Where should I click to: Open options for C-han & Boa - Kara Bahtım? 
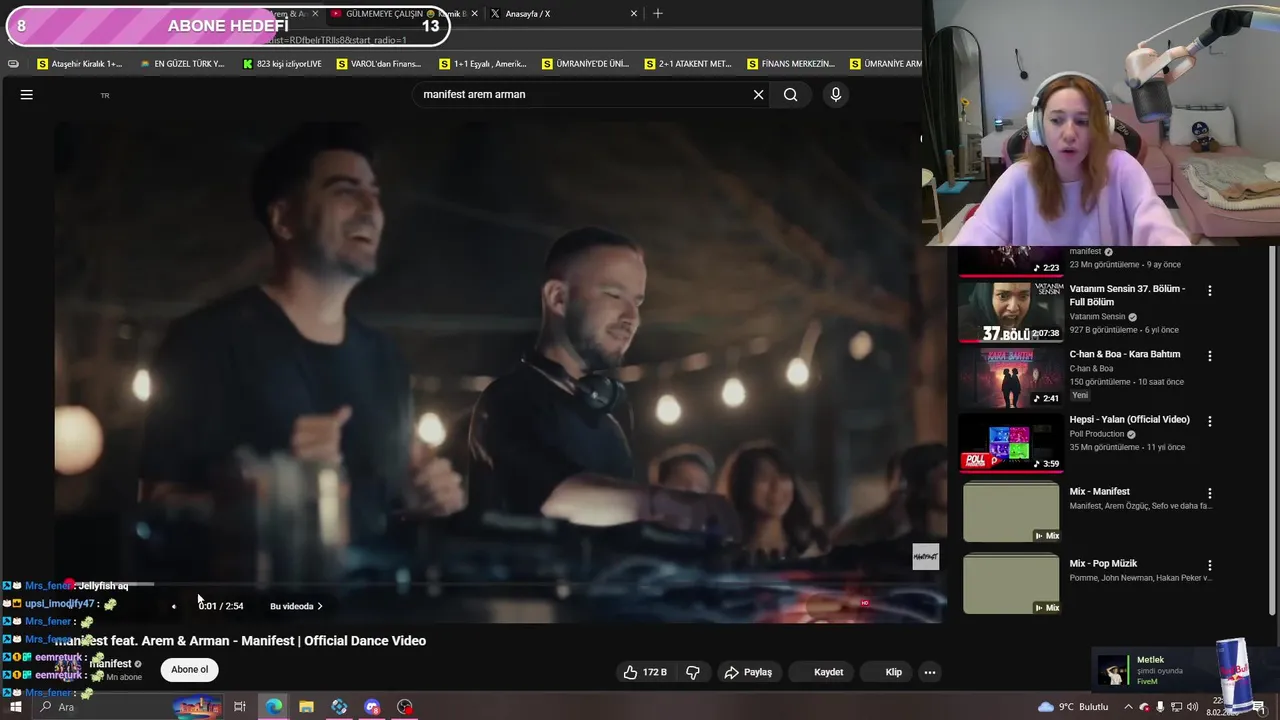(x=1209, y=356)
